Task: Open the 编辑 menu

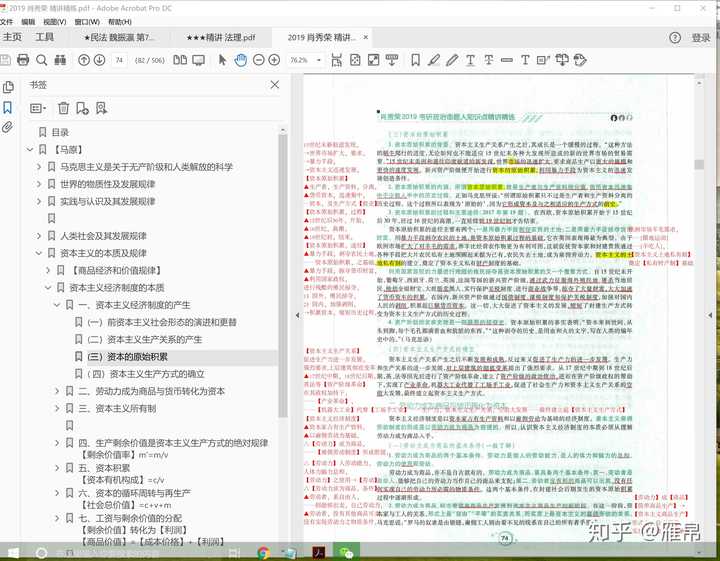Action: [x=27, y=20]
